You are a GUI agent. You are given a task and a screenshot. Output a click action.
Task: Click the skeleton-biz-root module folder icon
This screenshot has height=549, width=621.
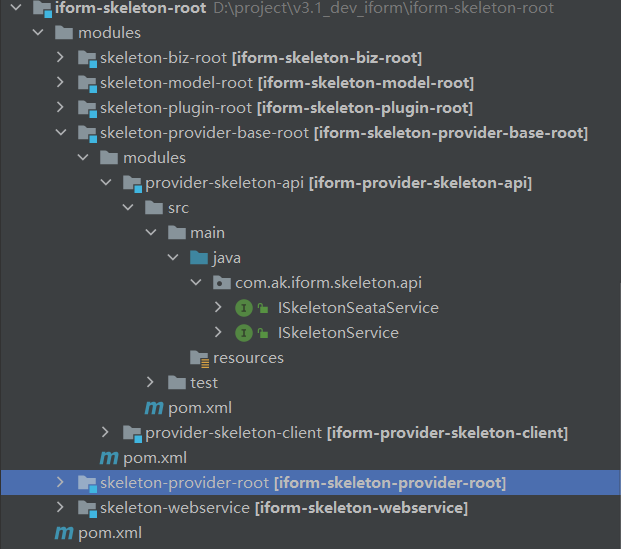coord(87,58)
